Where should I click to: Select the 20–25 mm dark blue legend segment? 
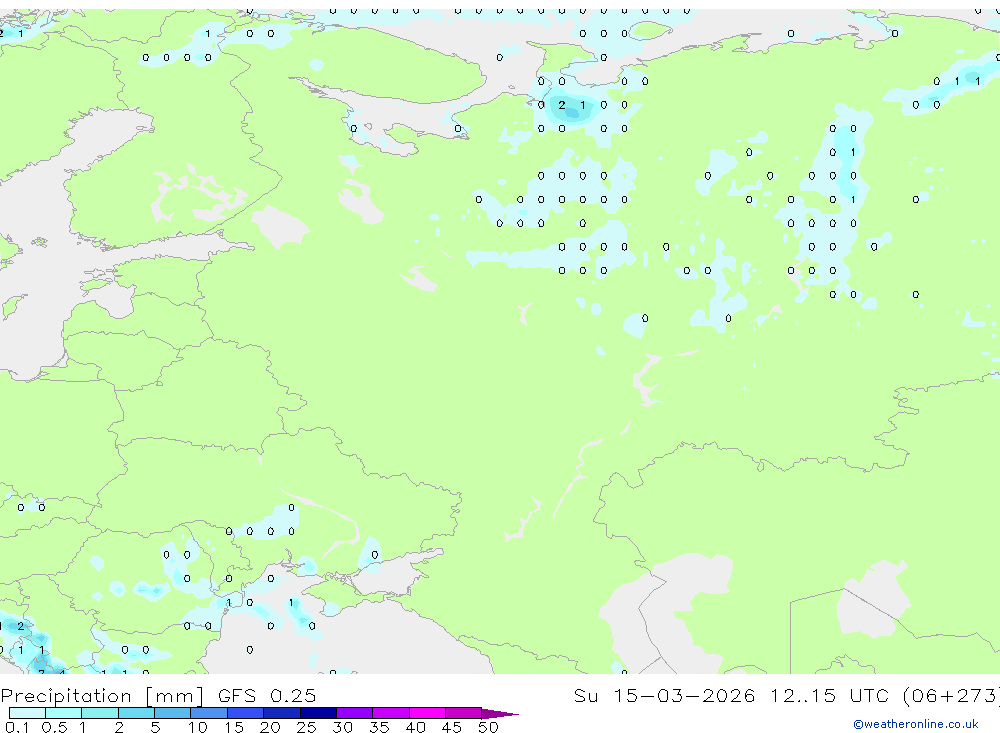[282, 713]
